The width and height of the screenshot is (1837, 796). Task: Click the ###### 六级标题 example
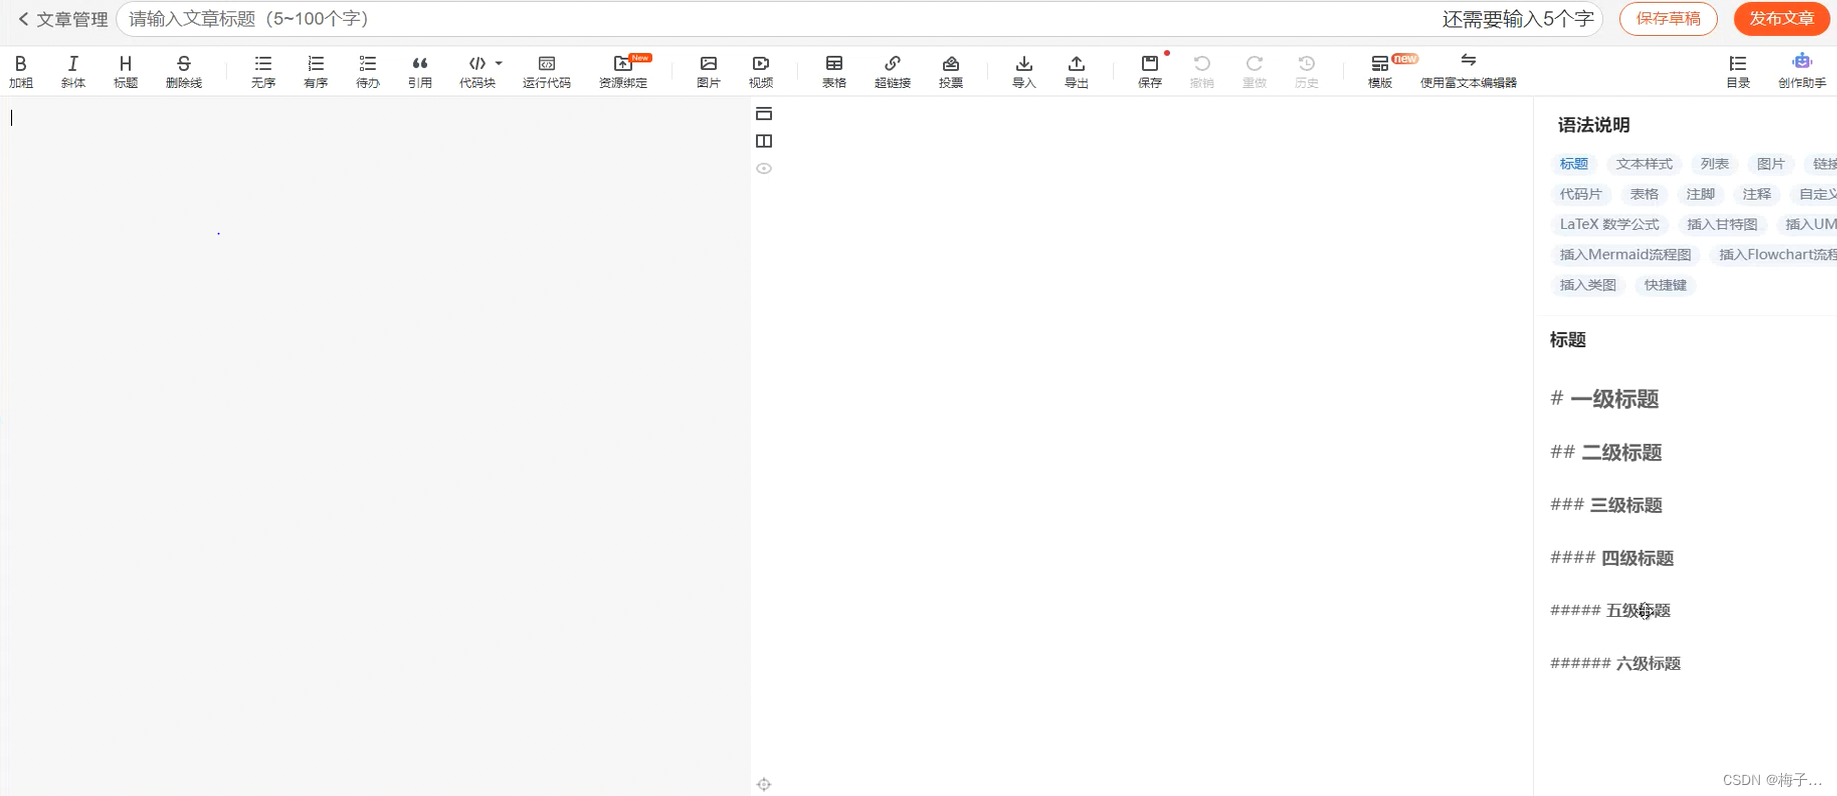(1615, 663)
